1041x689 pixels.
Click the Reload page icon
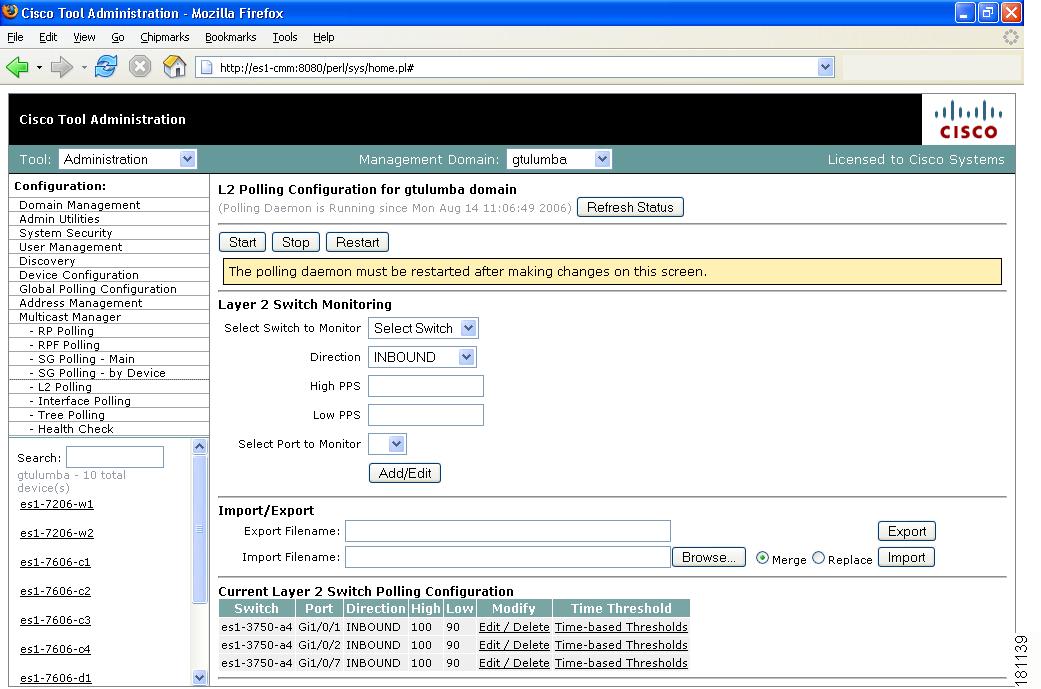coord(106,67)
